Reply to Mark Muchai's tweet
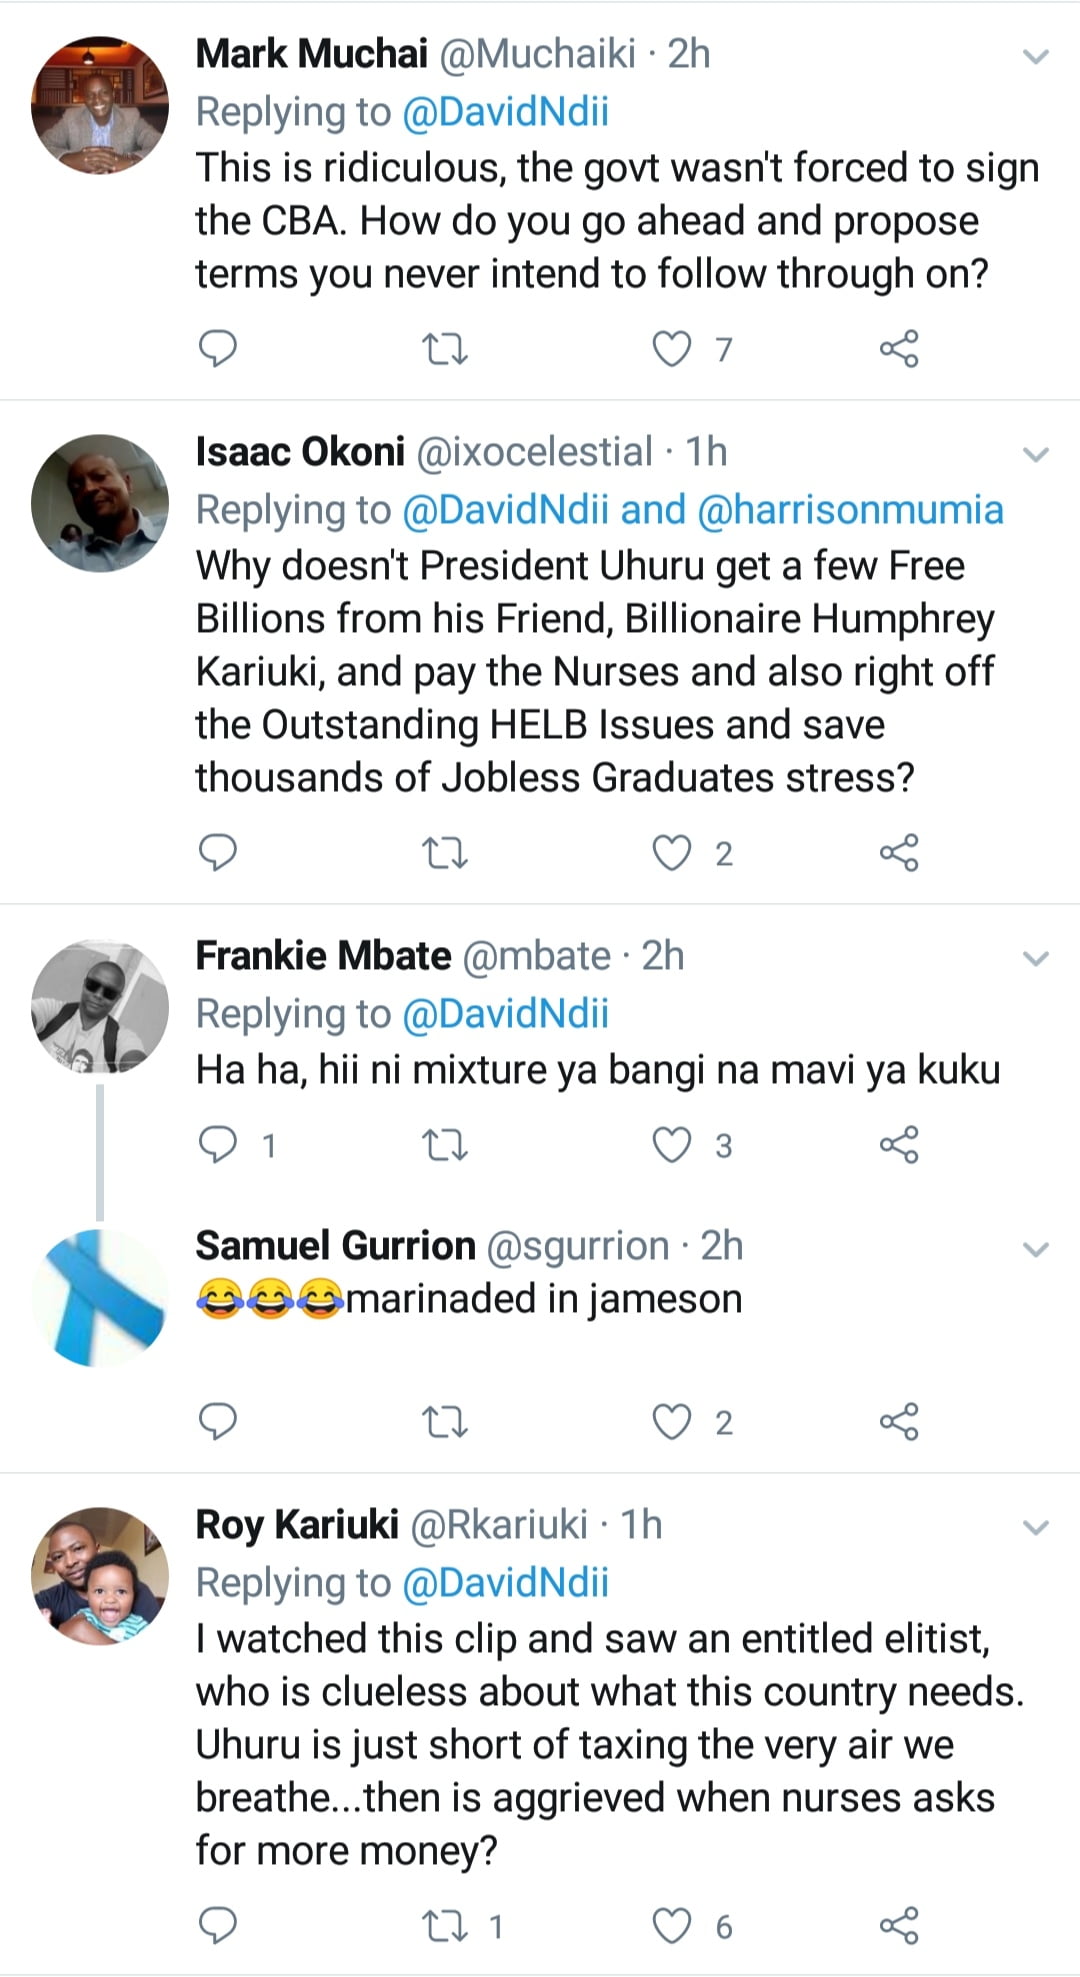 (218, 348)
